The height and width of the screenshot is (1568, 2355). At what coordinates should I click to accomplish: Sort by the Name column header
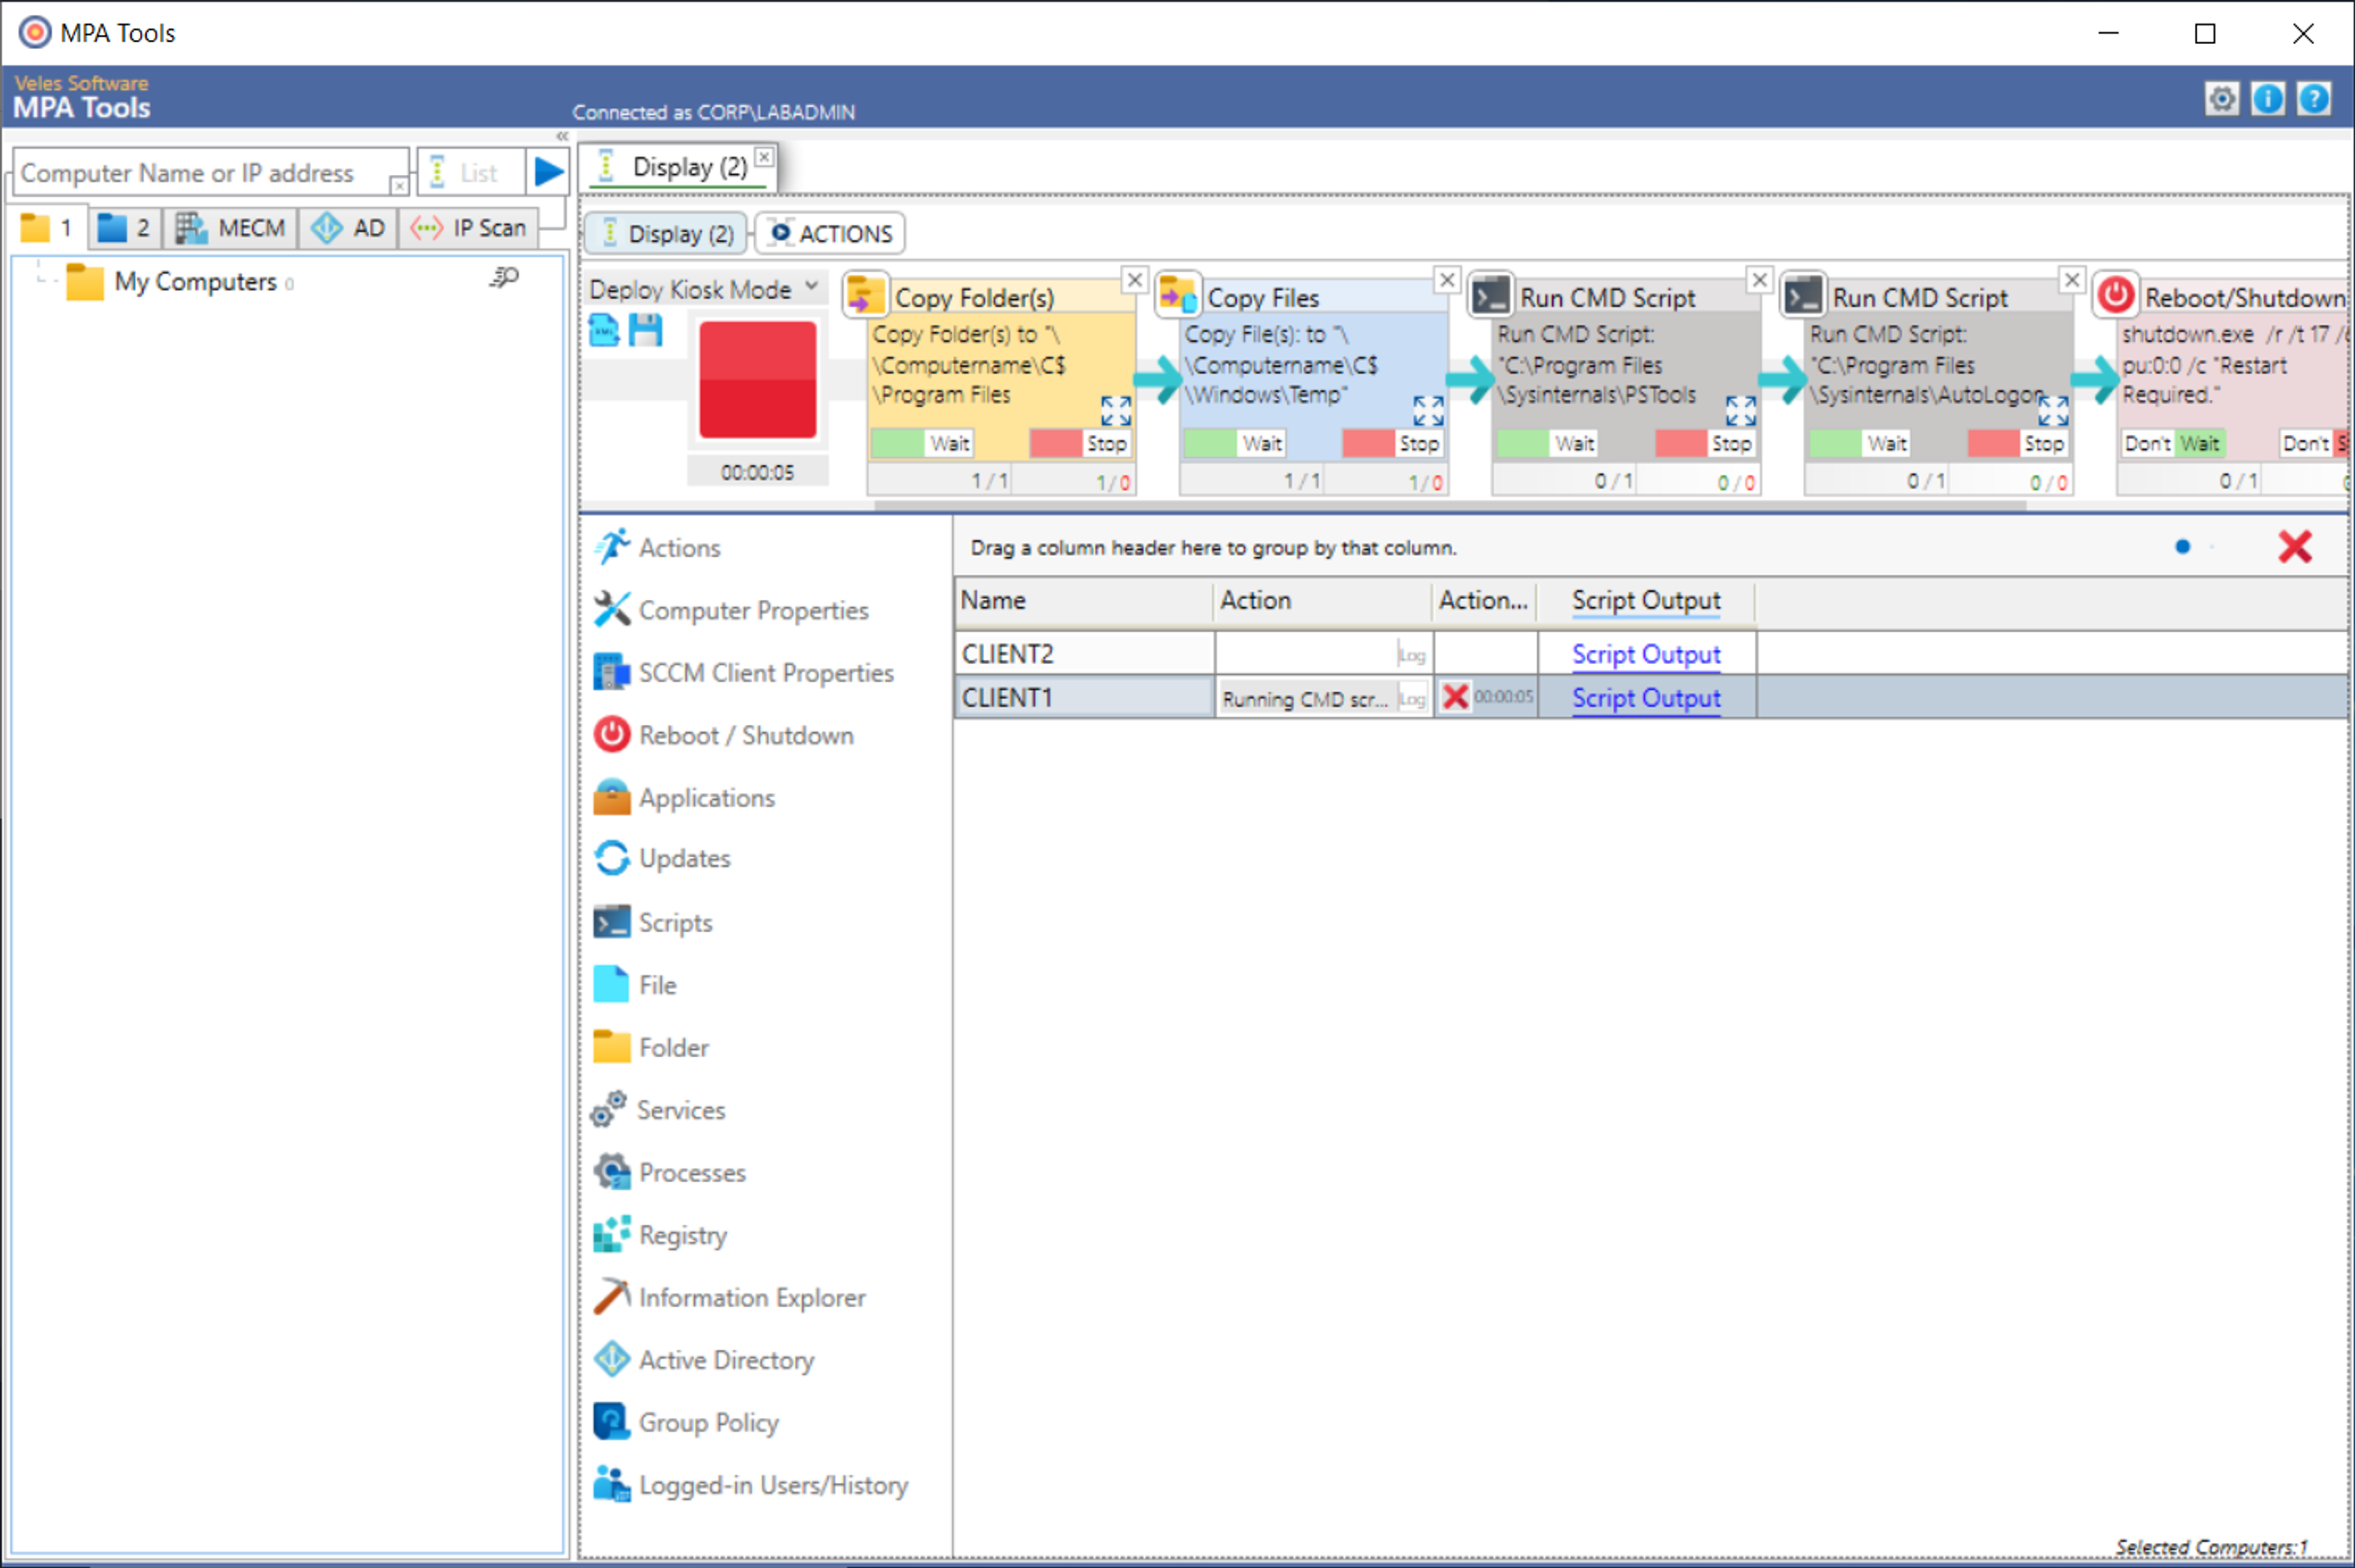1084,600
